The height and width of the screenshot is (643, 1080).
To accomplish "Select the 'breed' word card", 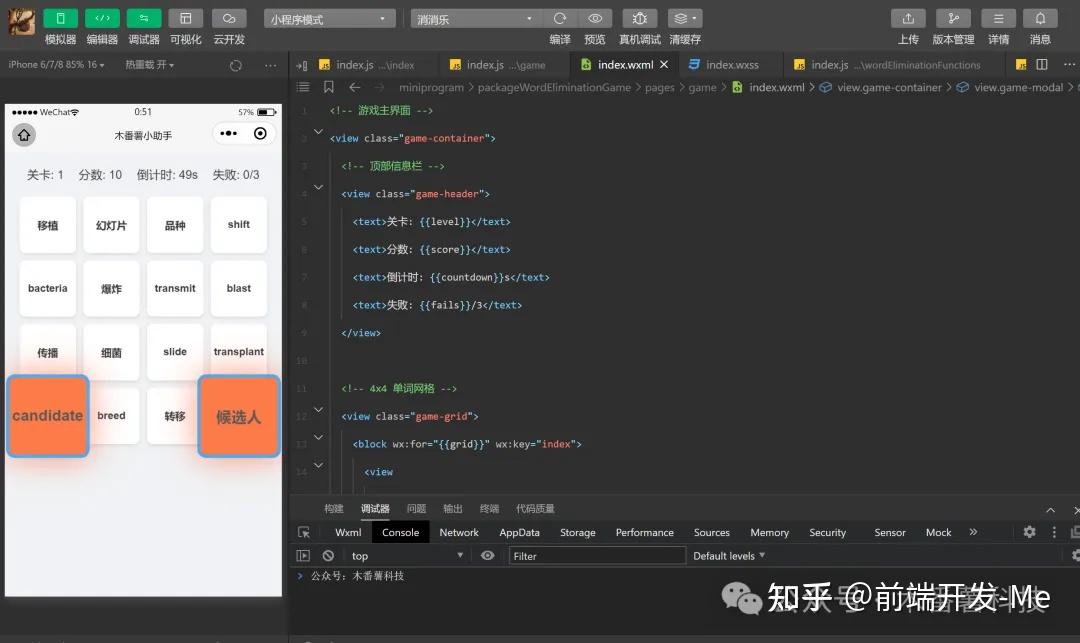I will tap(112, 416).
